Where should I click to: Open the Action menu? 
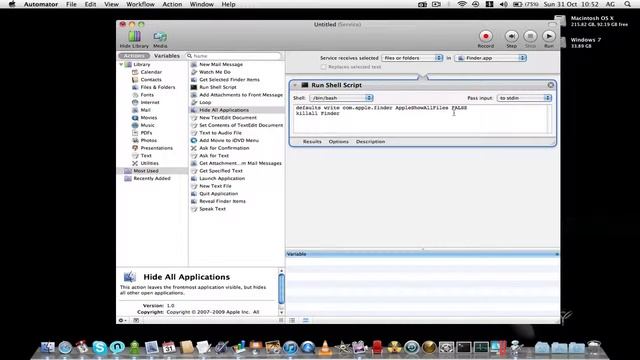[172, 4]
